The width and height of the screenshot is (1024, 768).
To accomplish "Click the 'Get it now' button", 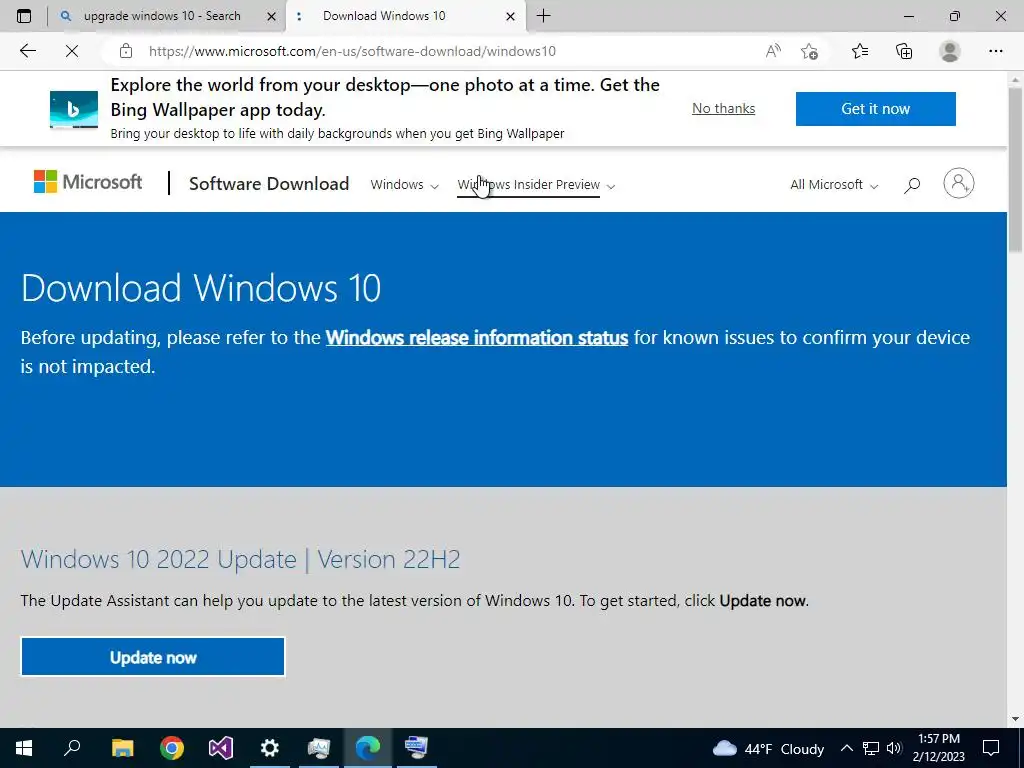I will (876, 108).
